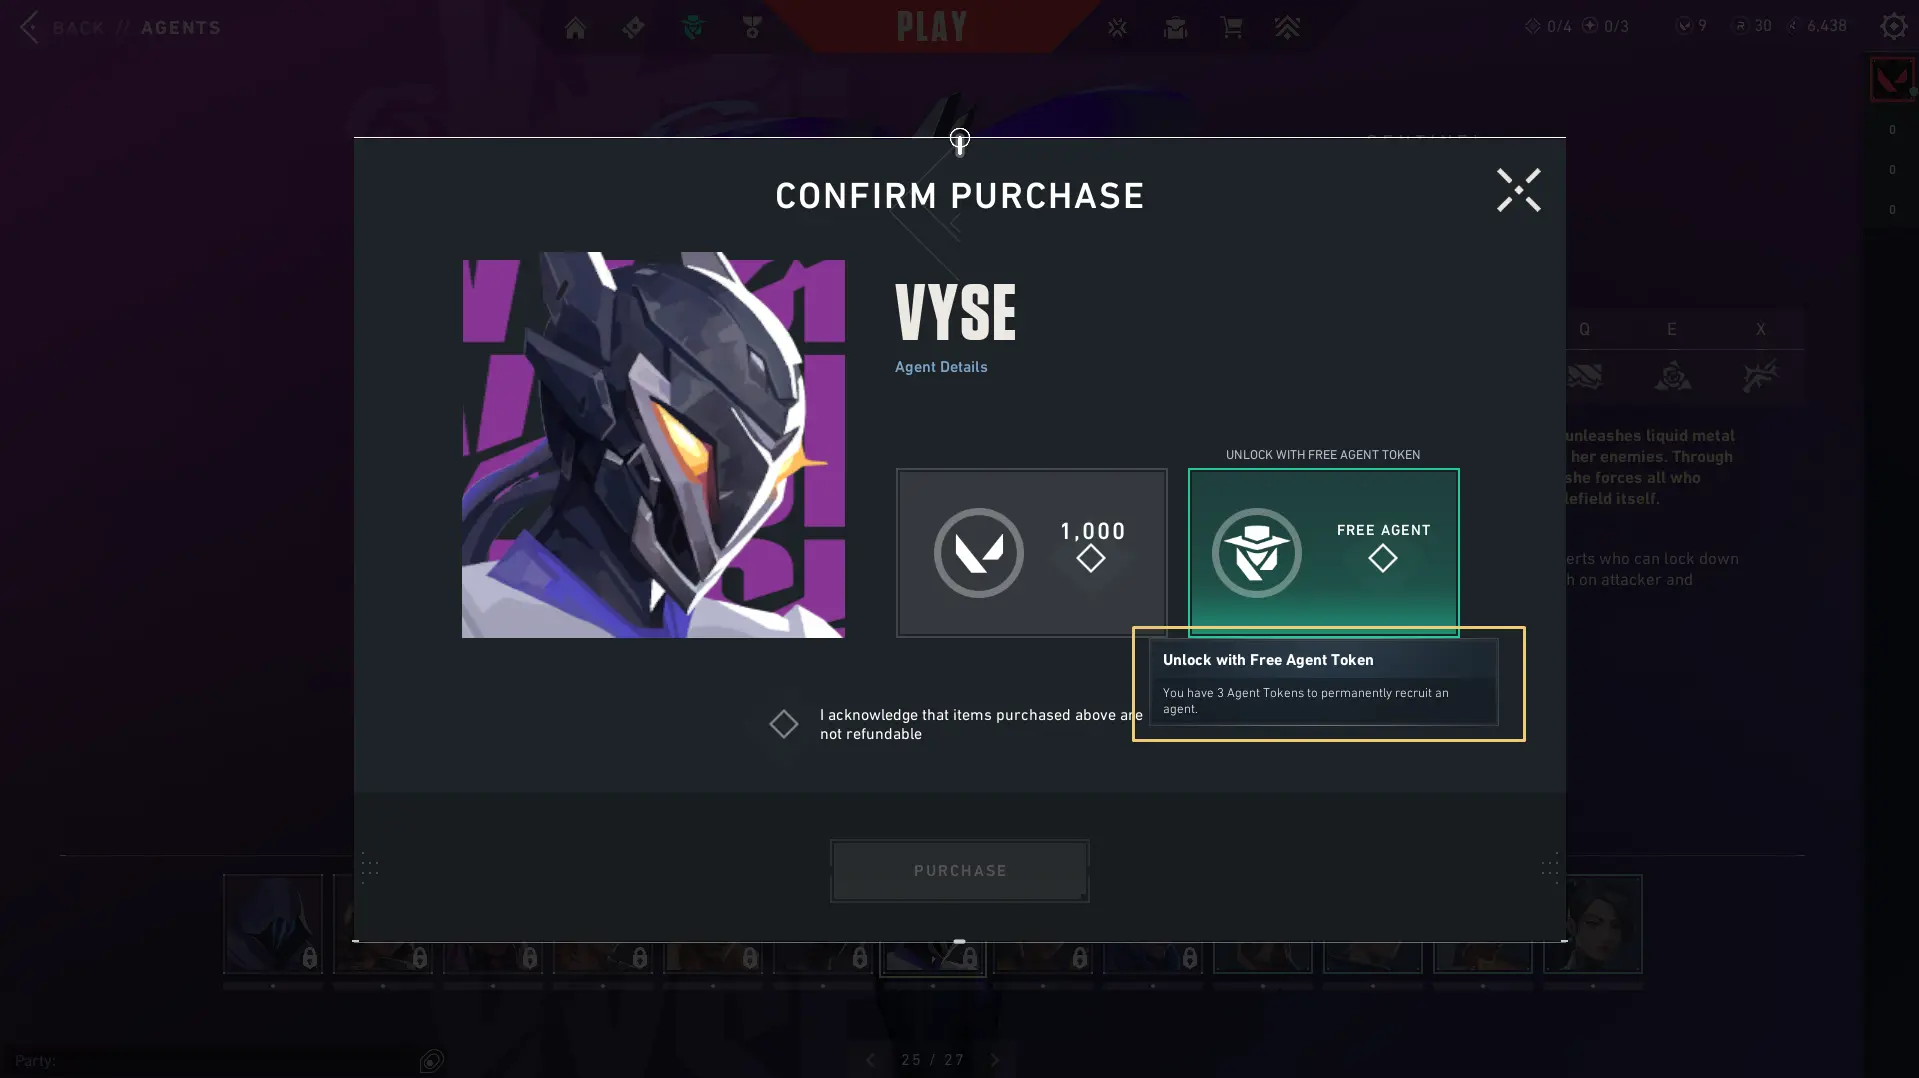The image size is (1919, 1078).
Task: Select the 1,000 VP payment option
Action: 1031,552
